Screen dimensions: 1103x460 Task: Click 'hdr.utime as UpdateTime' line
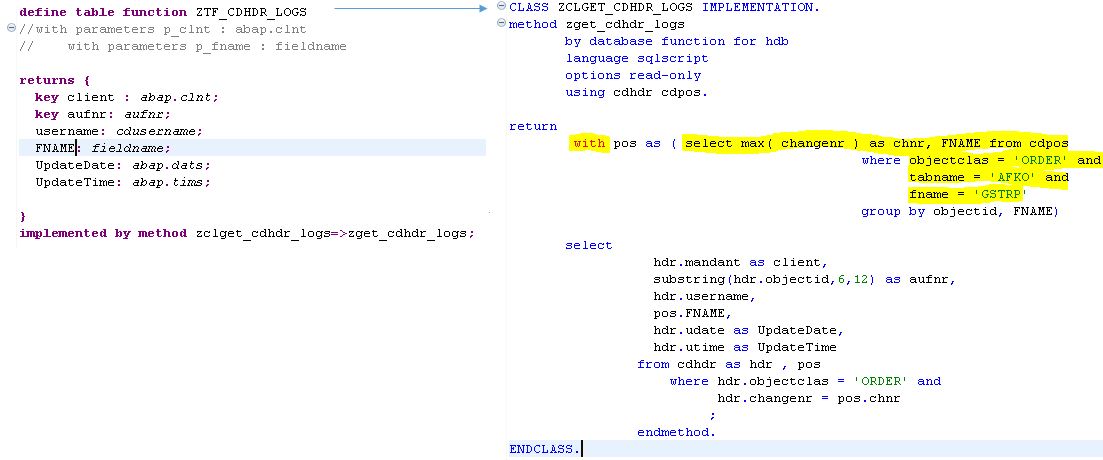coord(745,347)
